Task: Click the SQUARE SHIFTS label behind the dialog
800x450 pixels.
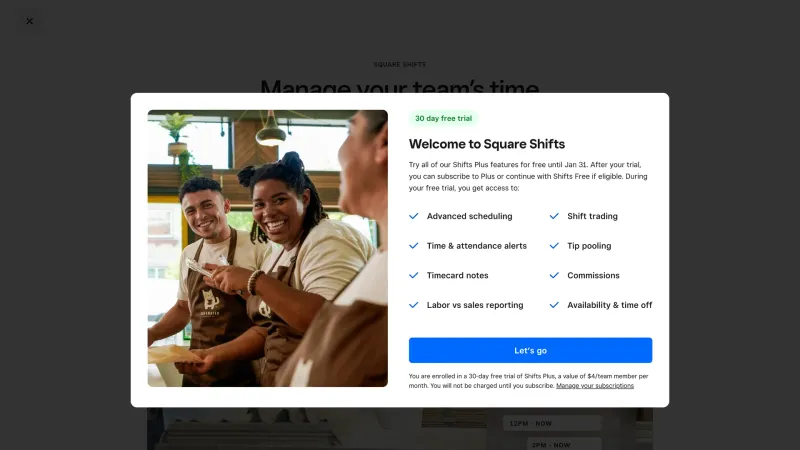Action: pos(399,64)
